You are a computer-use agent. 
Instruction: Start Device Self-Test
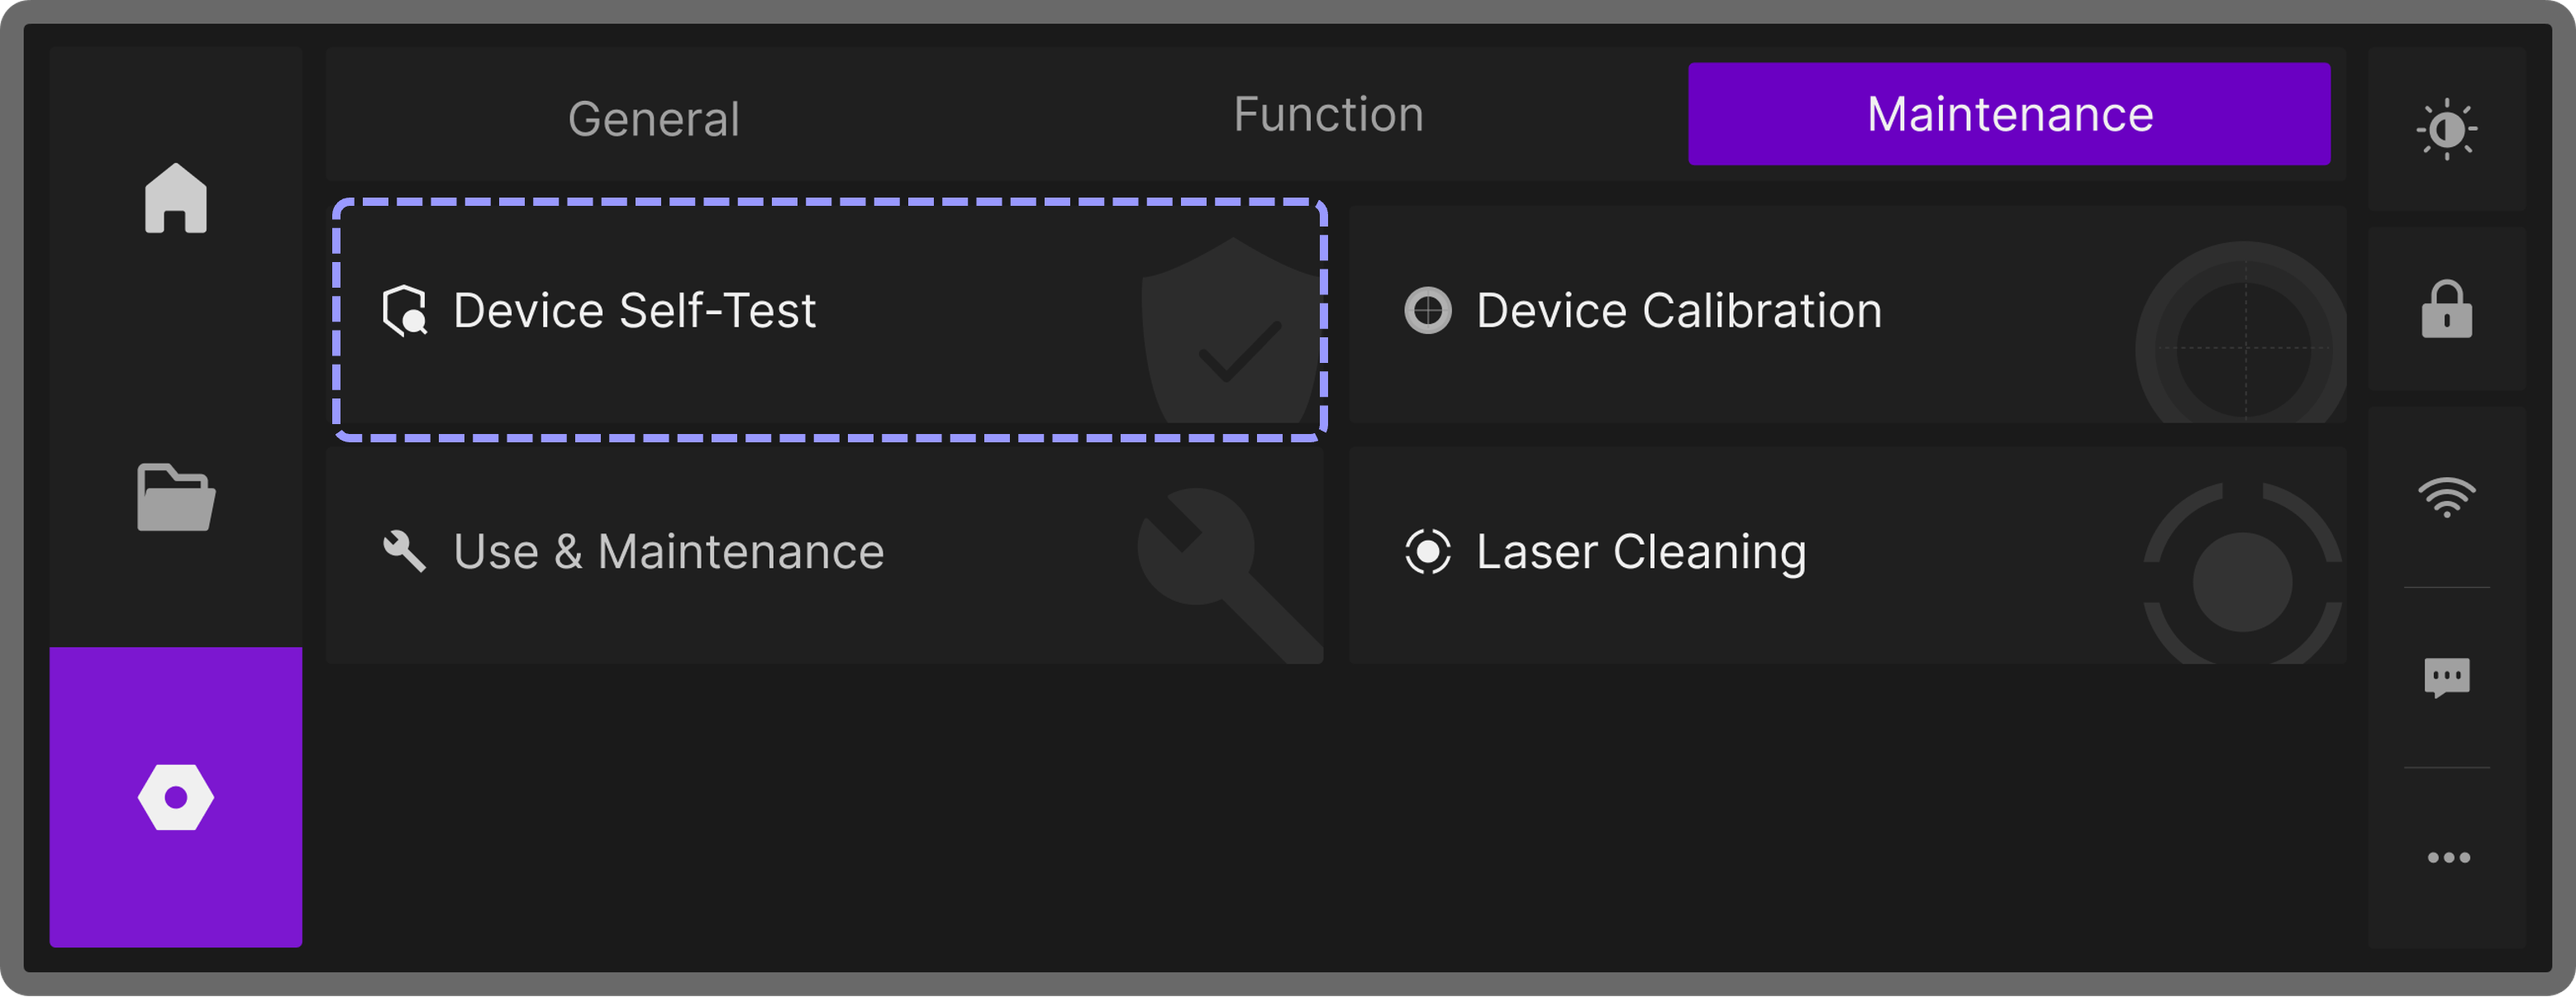634,310
